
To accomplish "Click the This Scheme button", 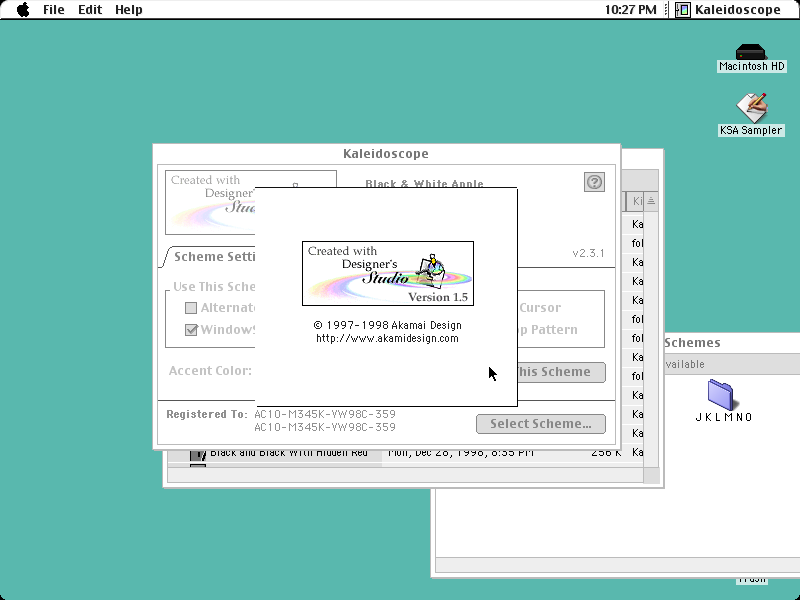I will pos(562,372).
